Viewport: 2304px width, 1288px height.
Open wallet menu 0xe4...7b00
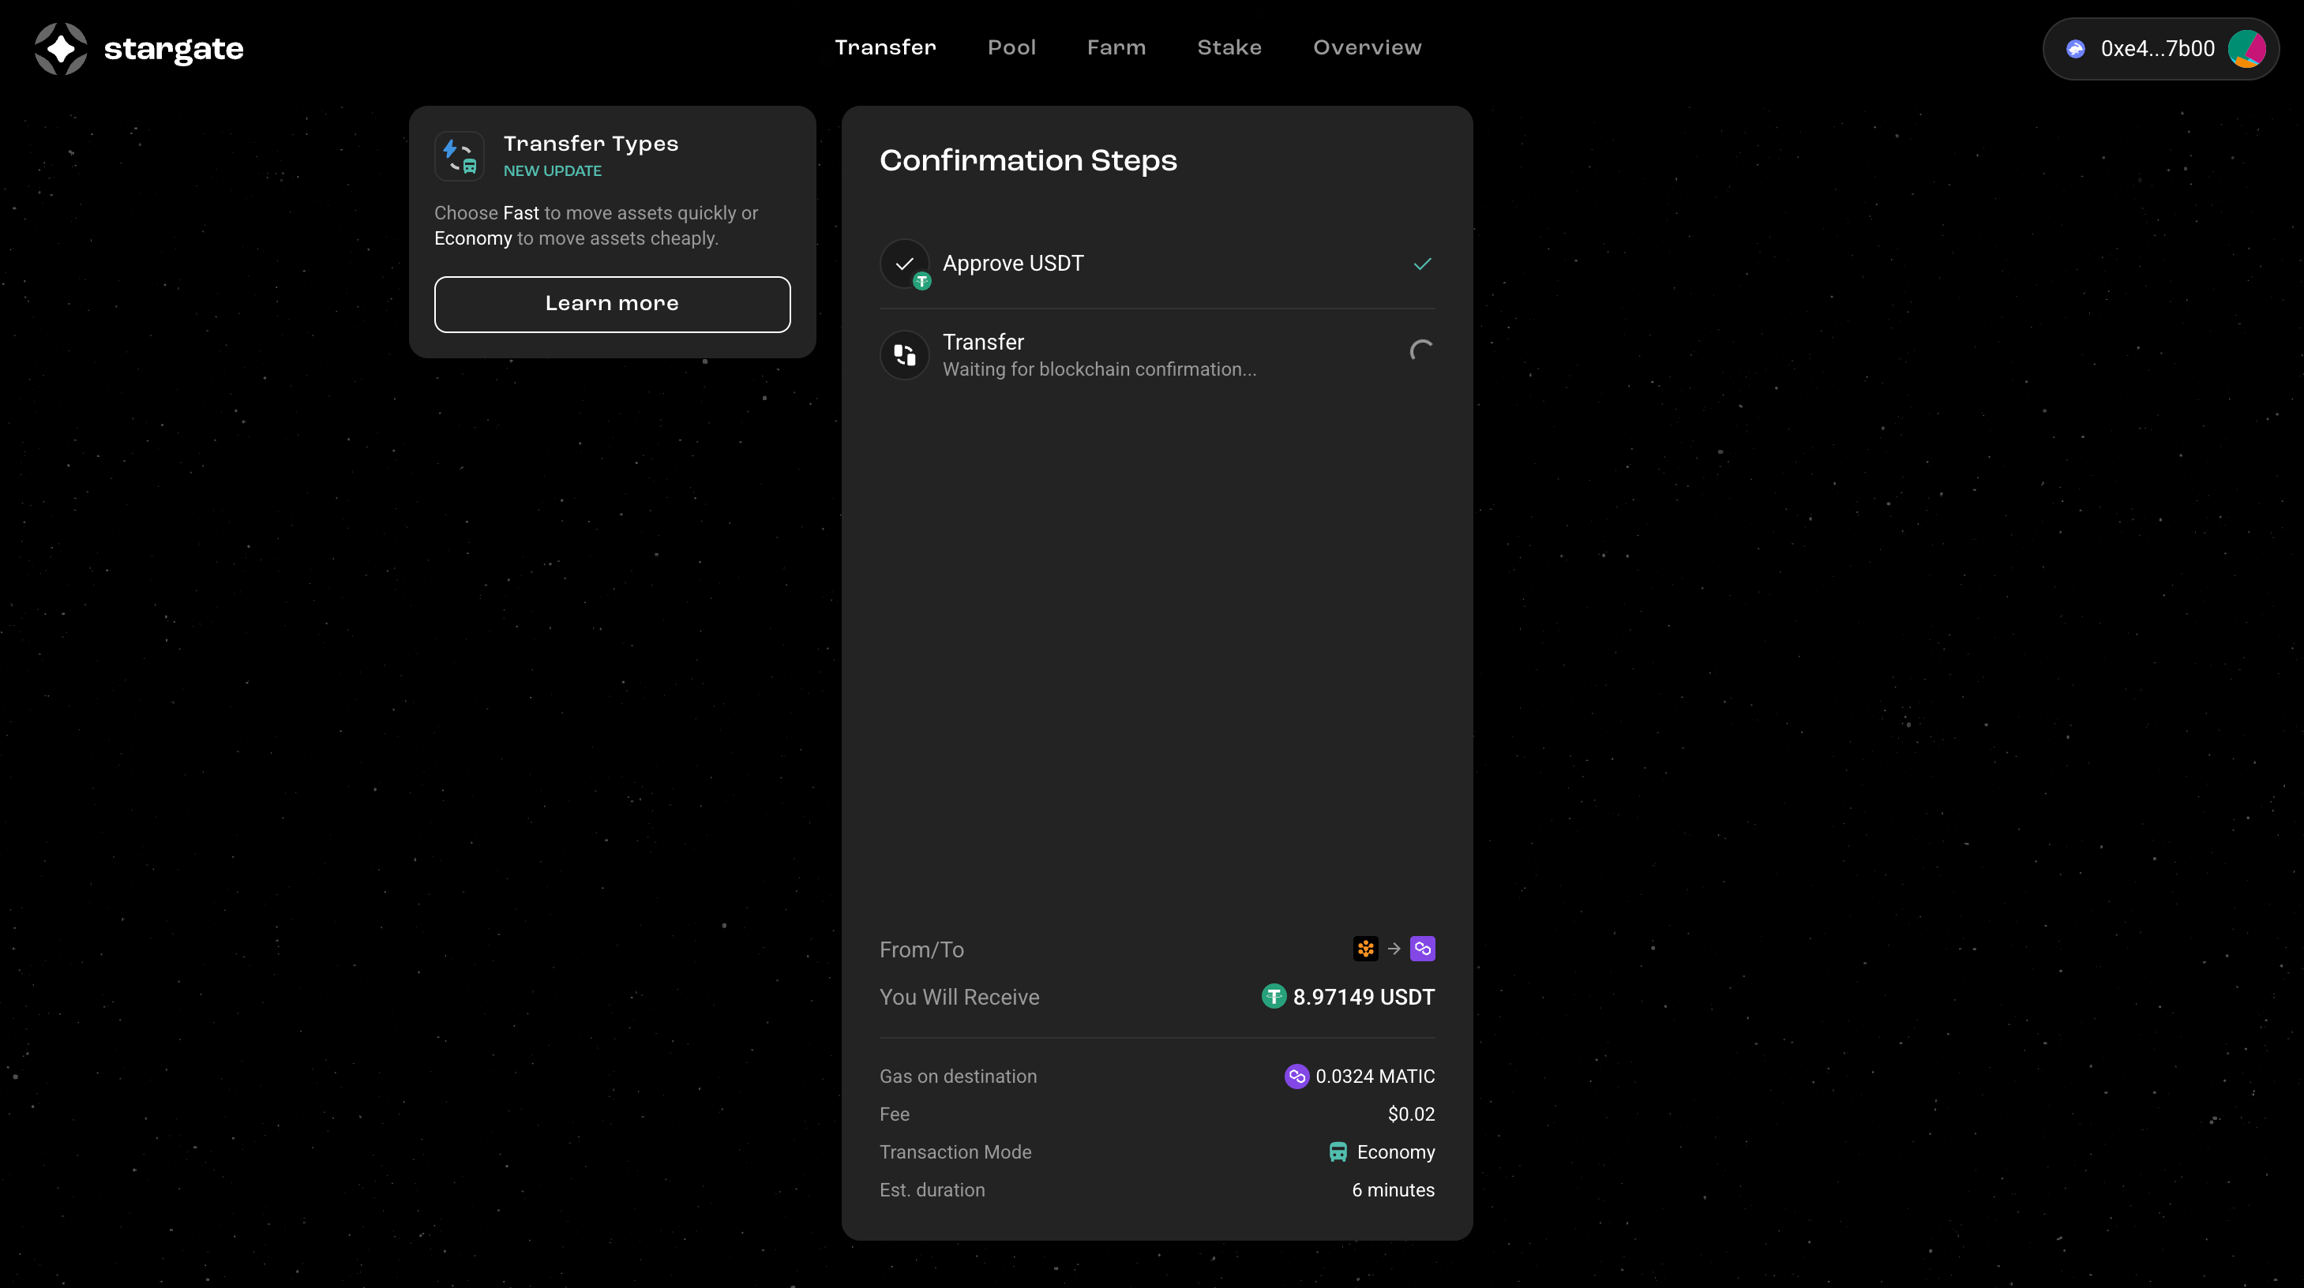2157,49
